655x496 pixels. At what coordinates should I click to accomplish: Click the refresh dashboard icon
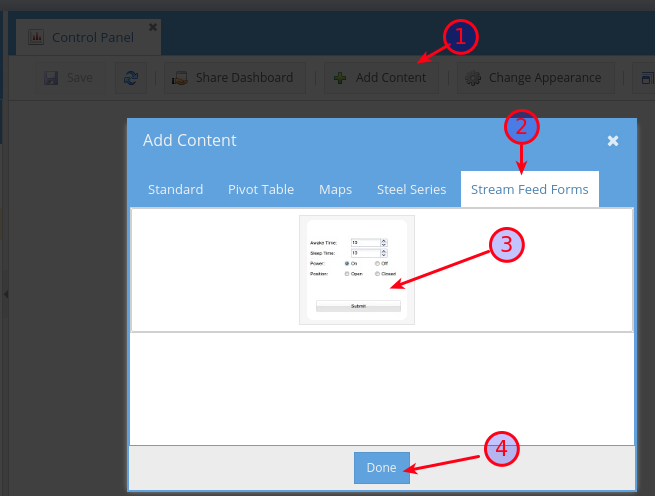(130, 78)
